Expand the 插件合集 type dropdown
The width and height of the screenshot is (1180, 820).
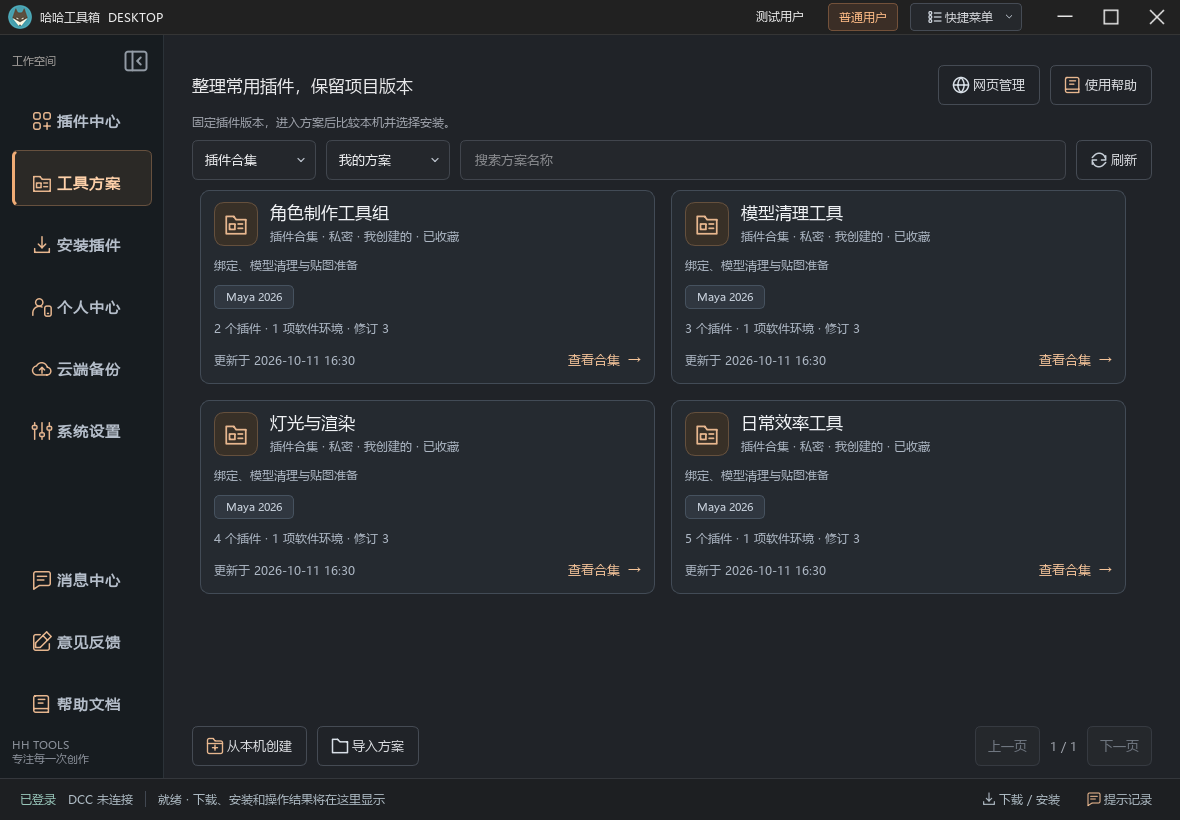click(x=254, y=160)
